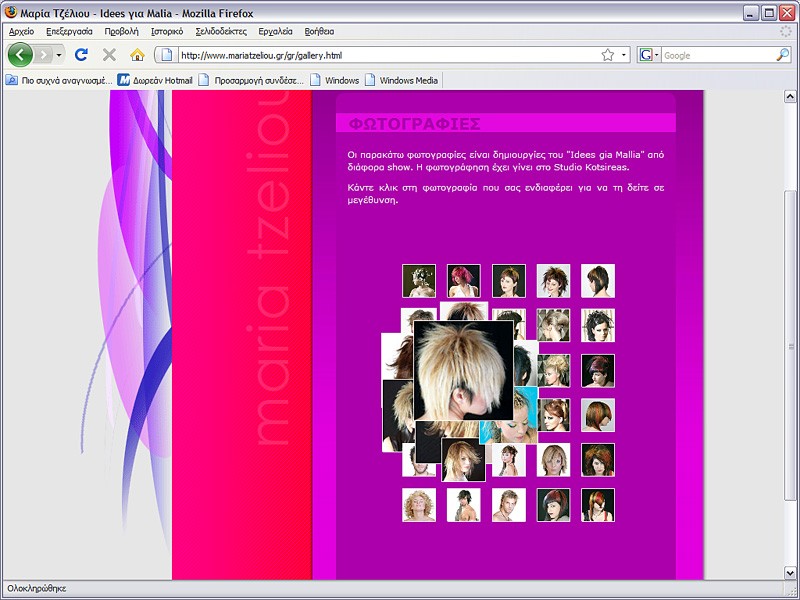Viewport: 800px width, 600px height.
Task: Open the spiky brown-red hair thumbnail on light background
Action: (553, 281)
